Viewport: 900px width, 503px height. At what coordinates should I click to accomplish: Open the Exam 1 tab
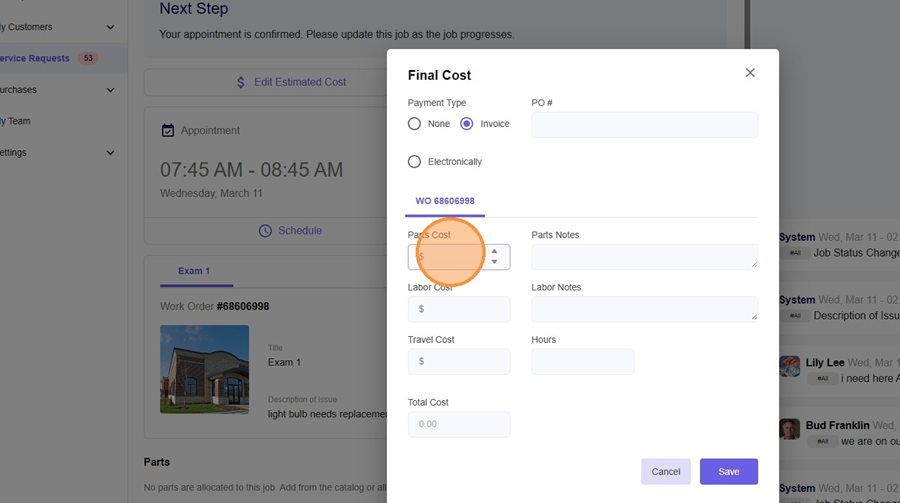[194, 271]
